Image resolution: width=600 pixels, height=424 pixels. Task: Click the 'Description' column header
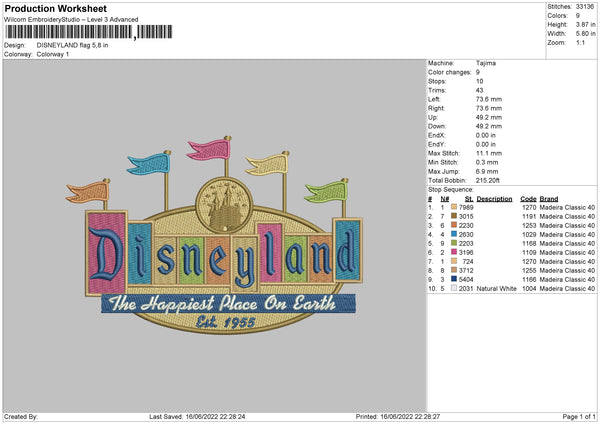point(494,199)
